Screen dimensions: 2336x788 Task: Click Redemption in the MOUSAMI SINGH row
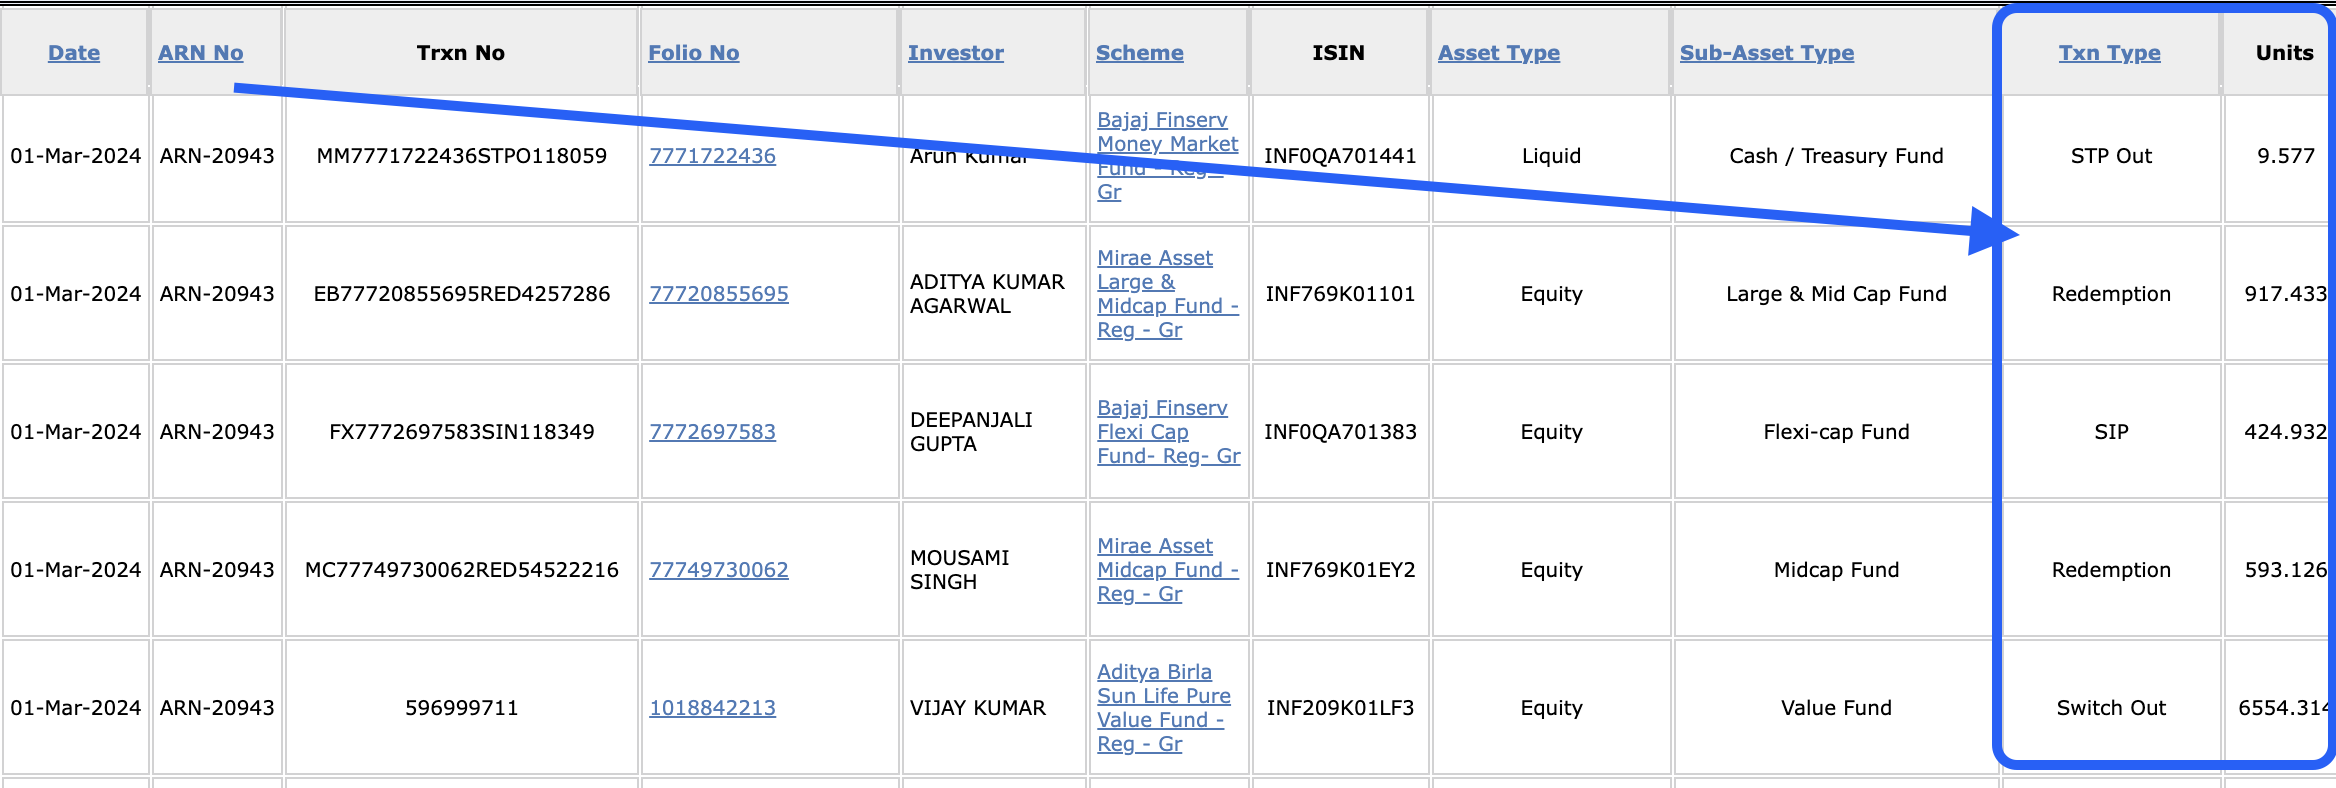click(2111, 570)
